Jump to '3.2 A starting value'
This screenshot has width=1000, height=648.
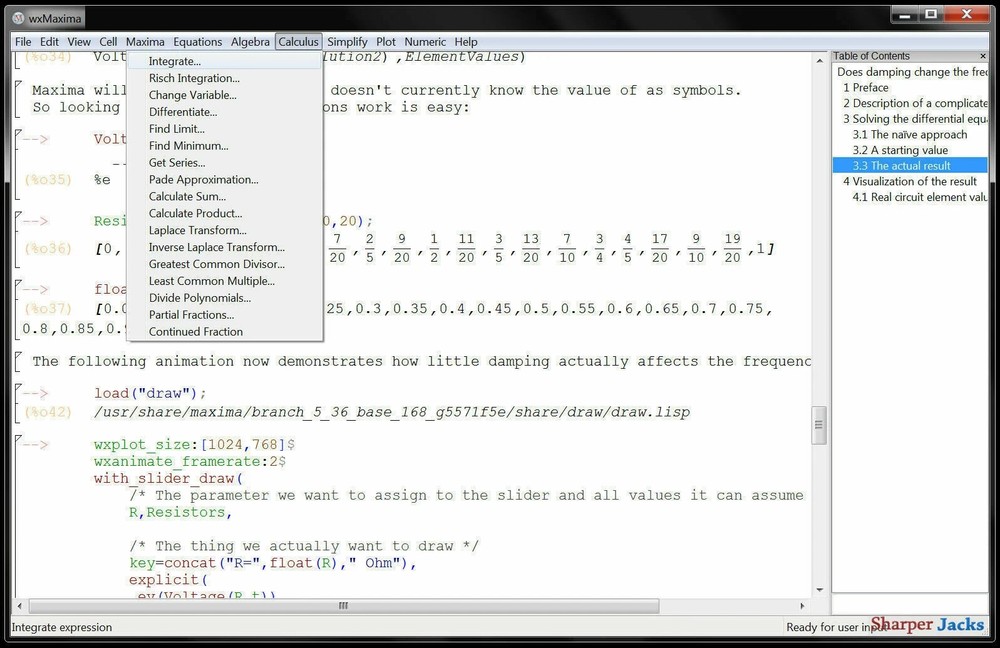(x=900, y=150)
